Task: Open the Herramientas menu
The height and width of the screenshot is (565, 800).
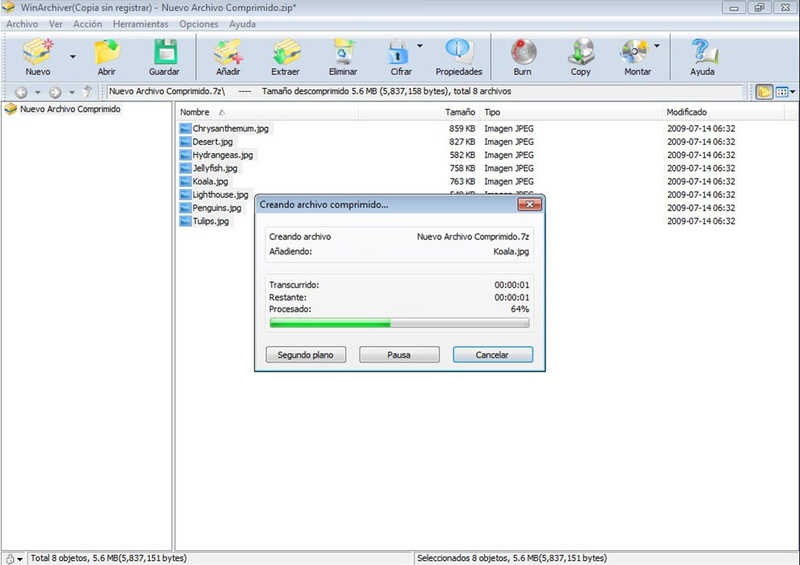Action: coord(140,24)
